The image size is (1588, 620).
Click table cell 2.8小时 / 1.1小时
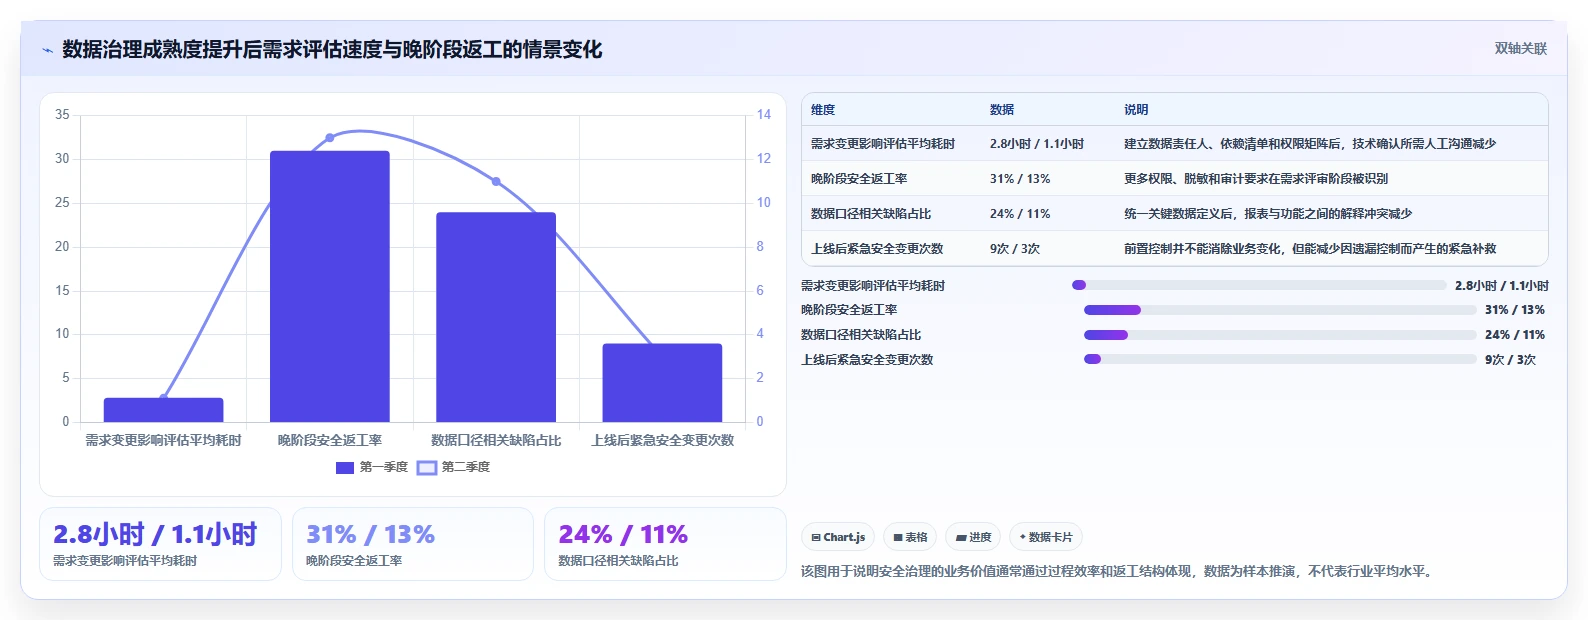point(1037,144)
